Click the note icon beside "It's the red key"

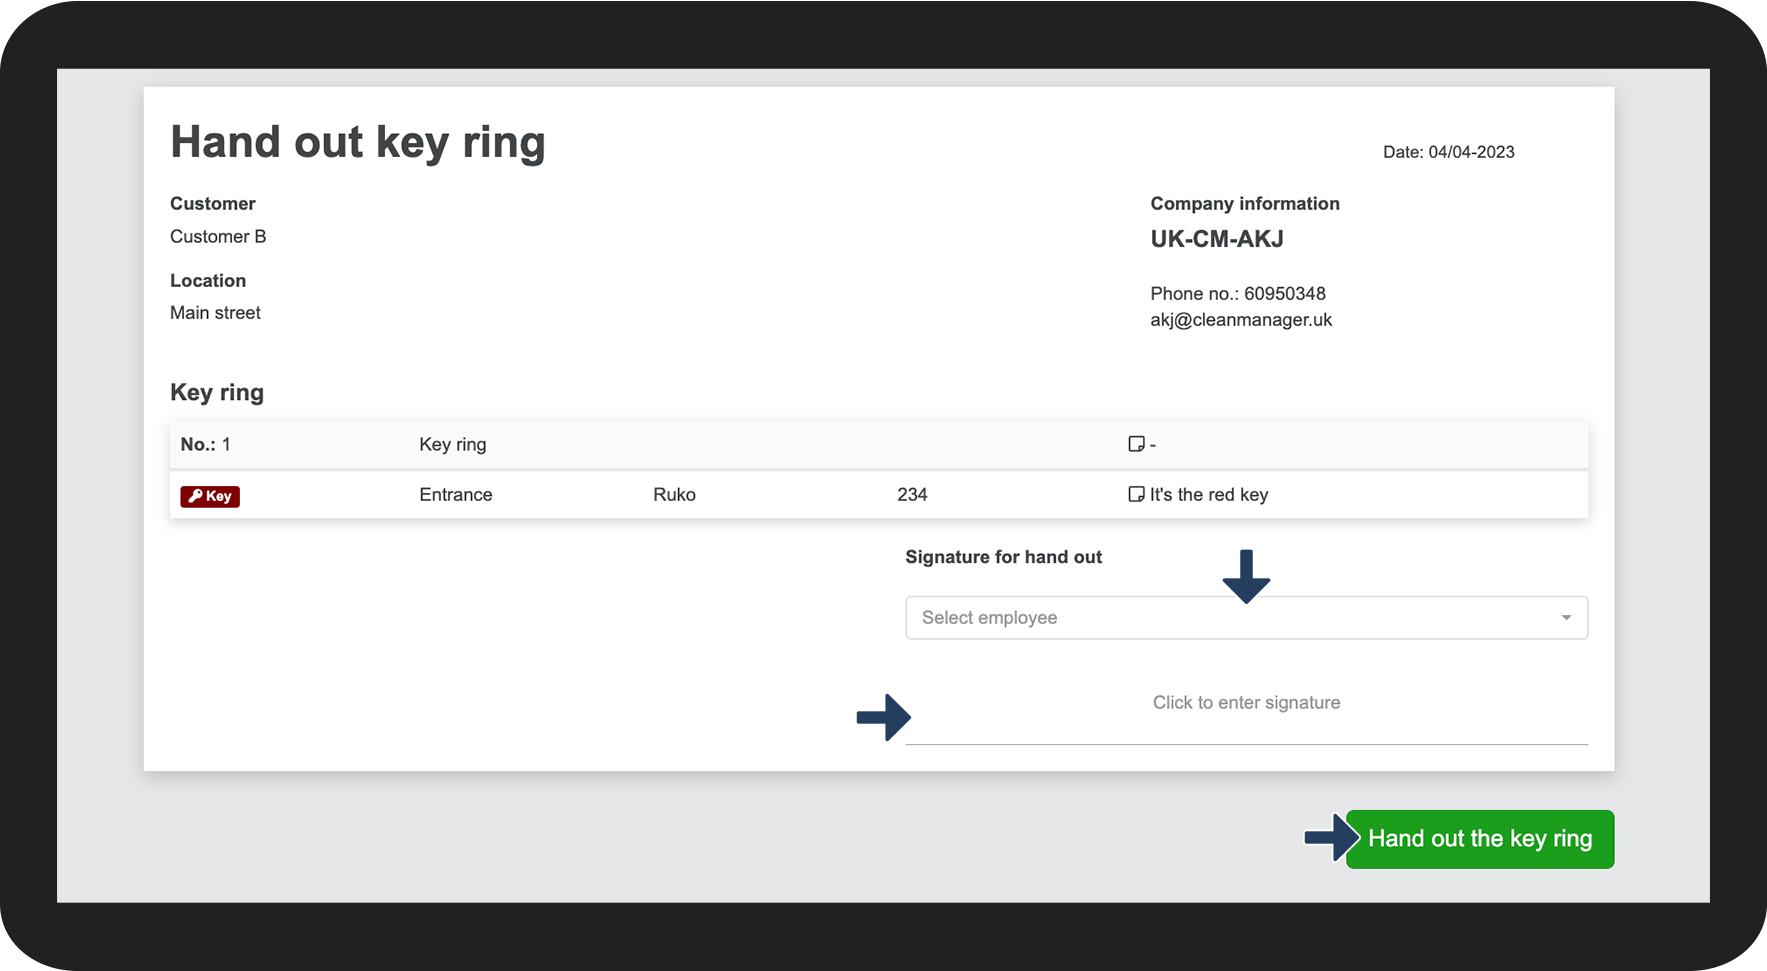click(1136, 494)
